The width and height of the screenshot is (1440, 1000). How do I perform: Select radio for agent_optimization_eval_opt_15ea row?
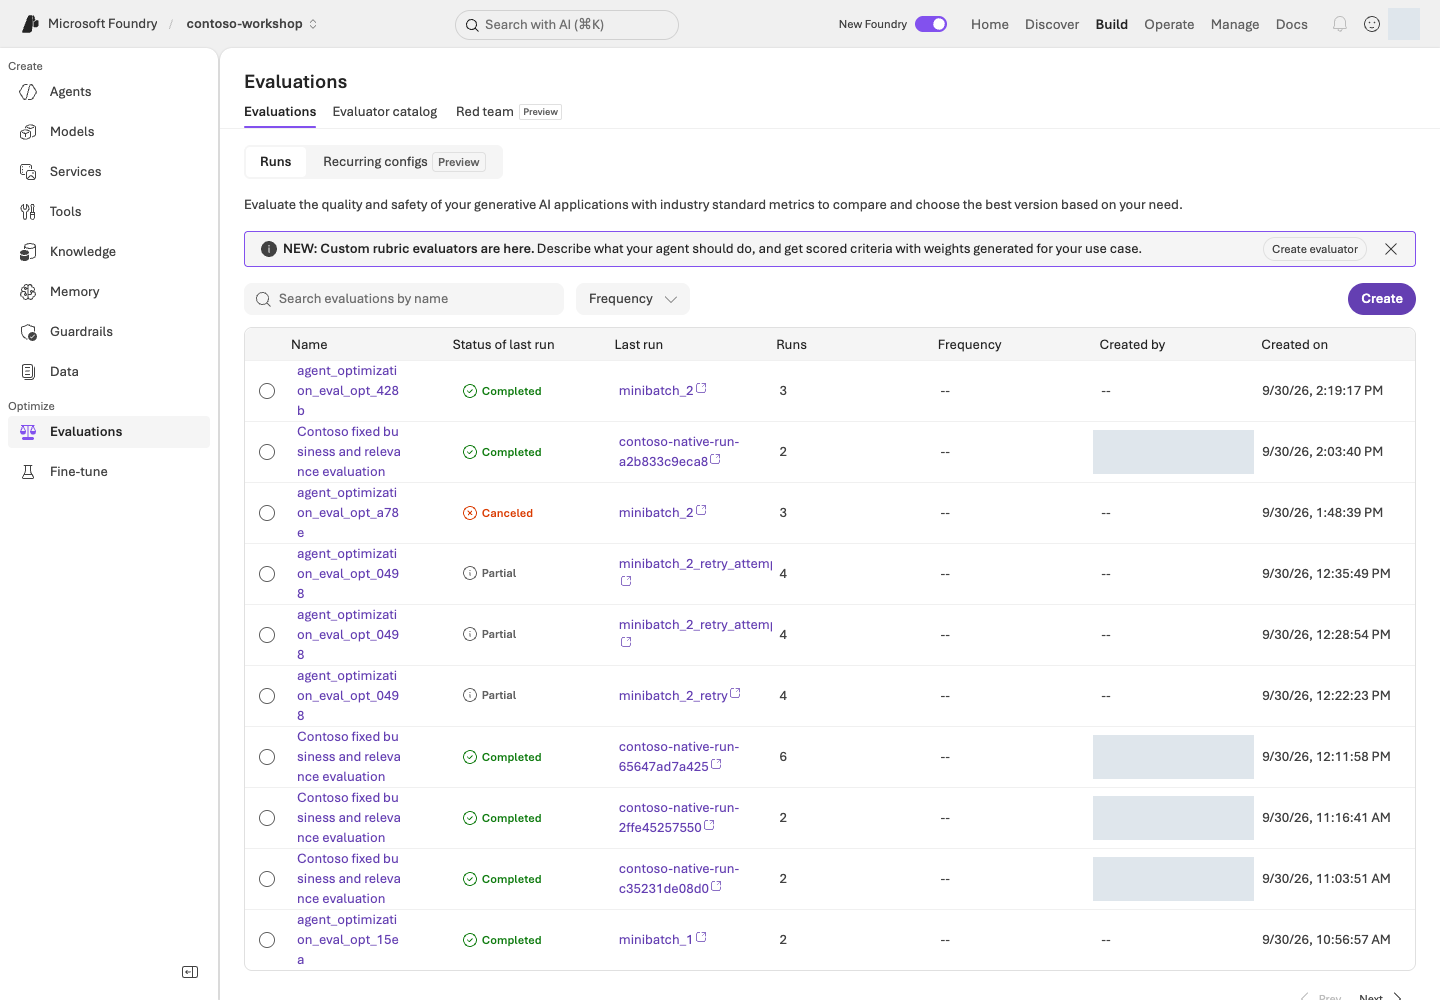coord(267,940)
